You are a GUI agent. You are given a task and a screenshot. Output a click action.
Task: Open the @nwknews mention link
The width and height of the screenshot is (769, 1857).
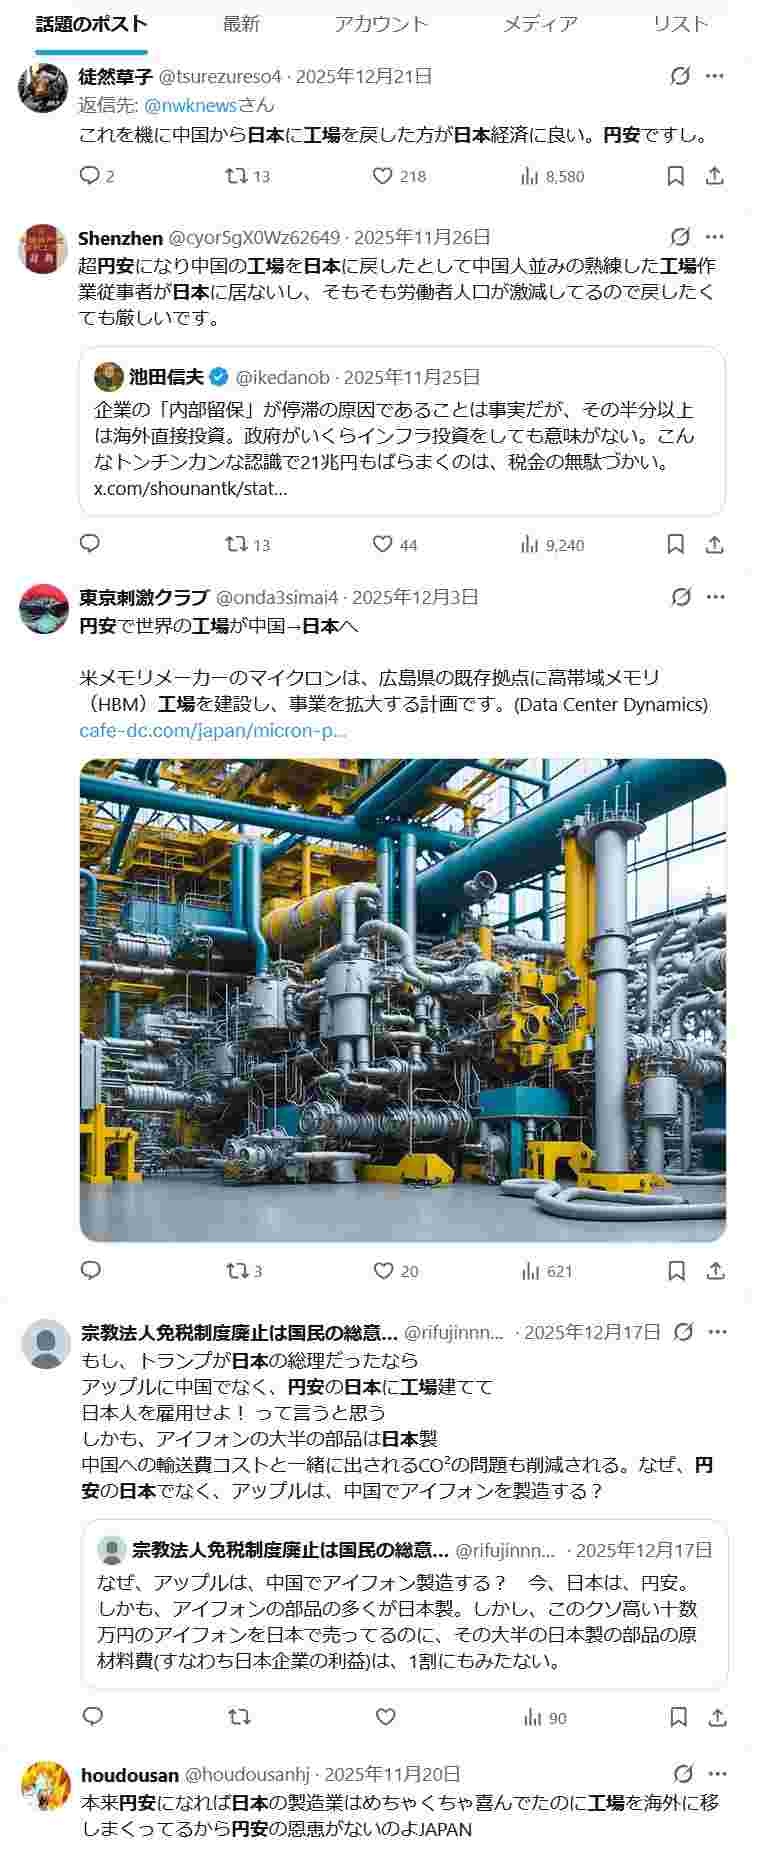click(x=191, y=105)
